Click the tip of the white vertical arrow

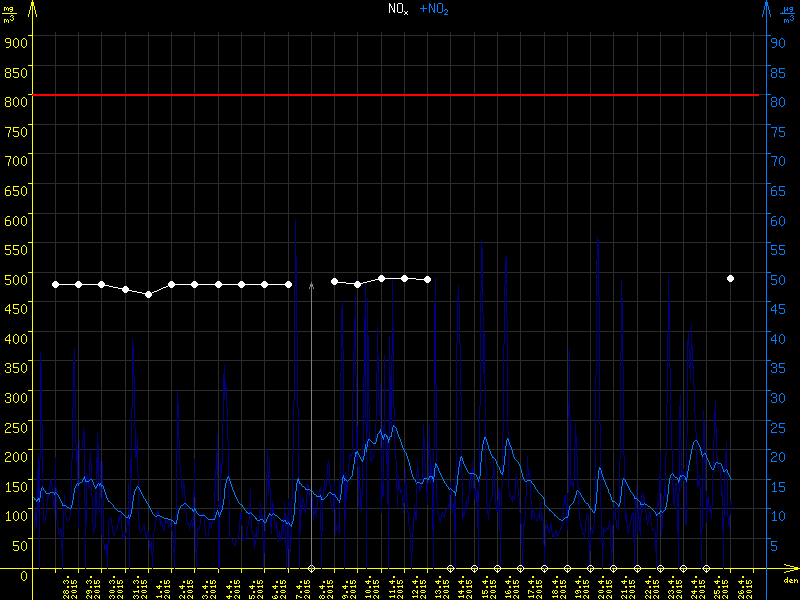pyautogui.click(x=311, y=285)
